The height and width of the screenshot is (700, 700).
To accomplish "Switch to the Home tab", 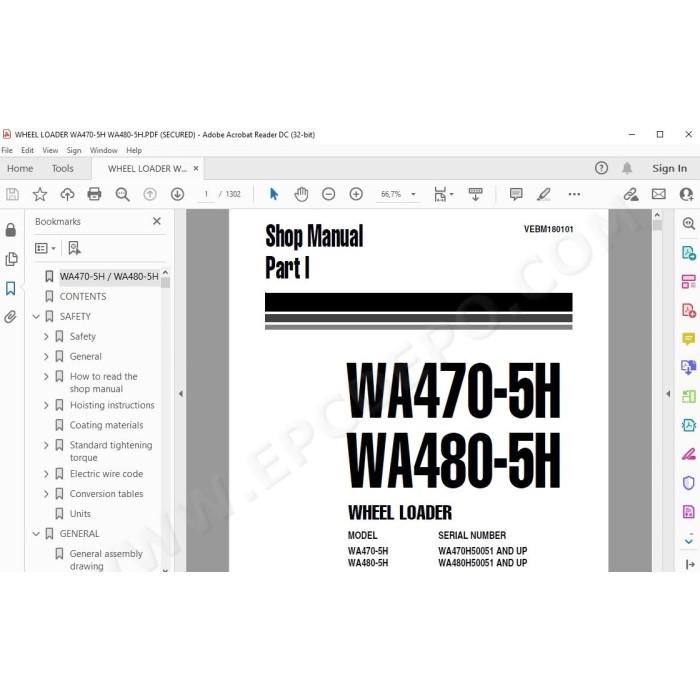I will 20,168.
